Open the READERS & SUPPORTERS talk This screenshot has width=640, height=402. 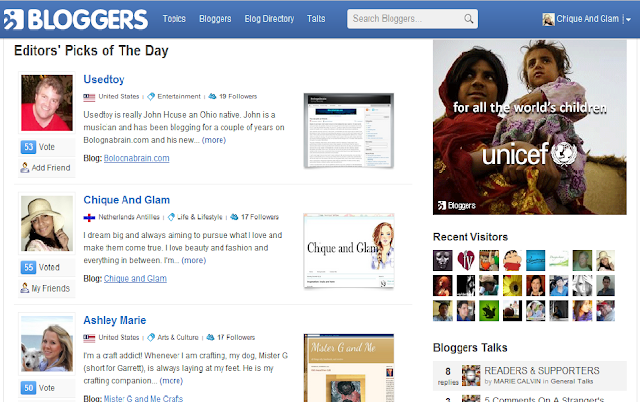(x=542, y=371)
